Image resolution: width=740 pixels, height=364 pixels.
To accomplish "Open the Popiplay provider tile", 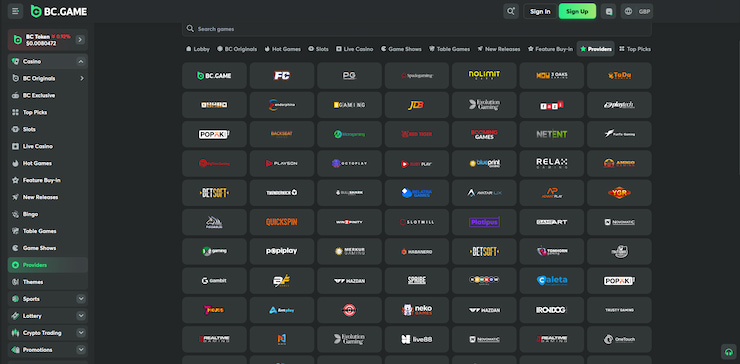I will pyautogui.click(x=282, y=251).
